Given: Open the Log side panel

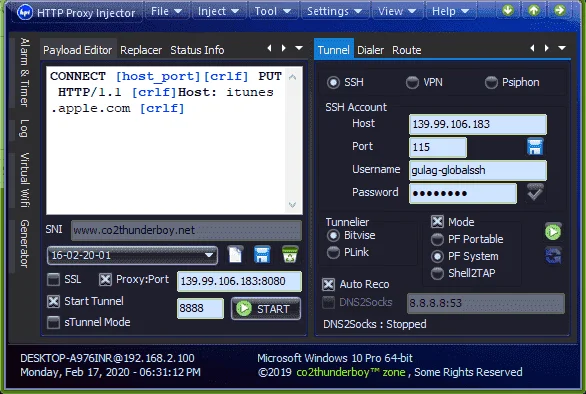Looking at the screenshot, I should point(24,128).
